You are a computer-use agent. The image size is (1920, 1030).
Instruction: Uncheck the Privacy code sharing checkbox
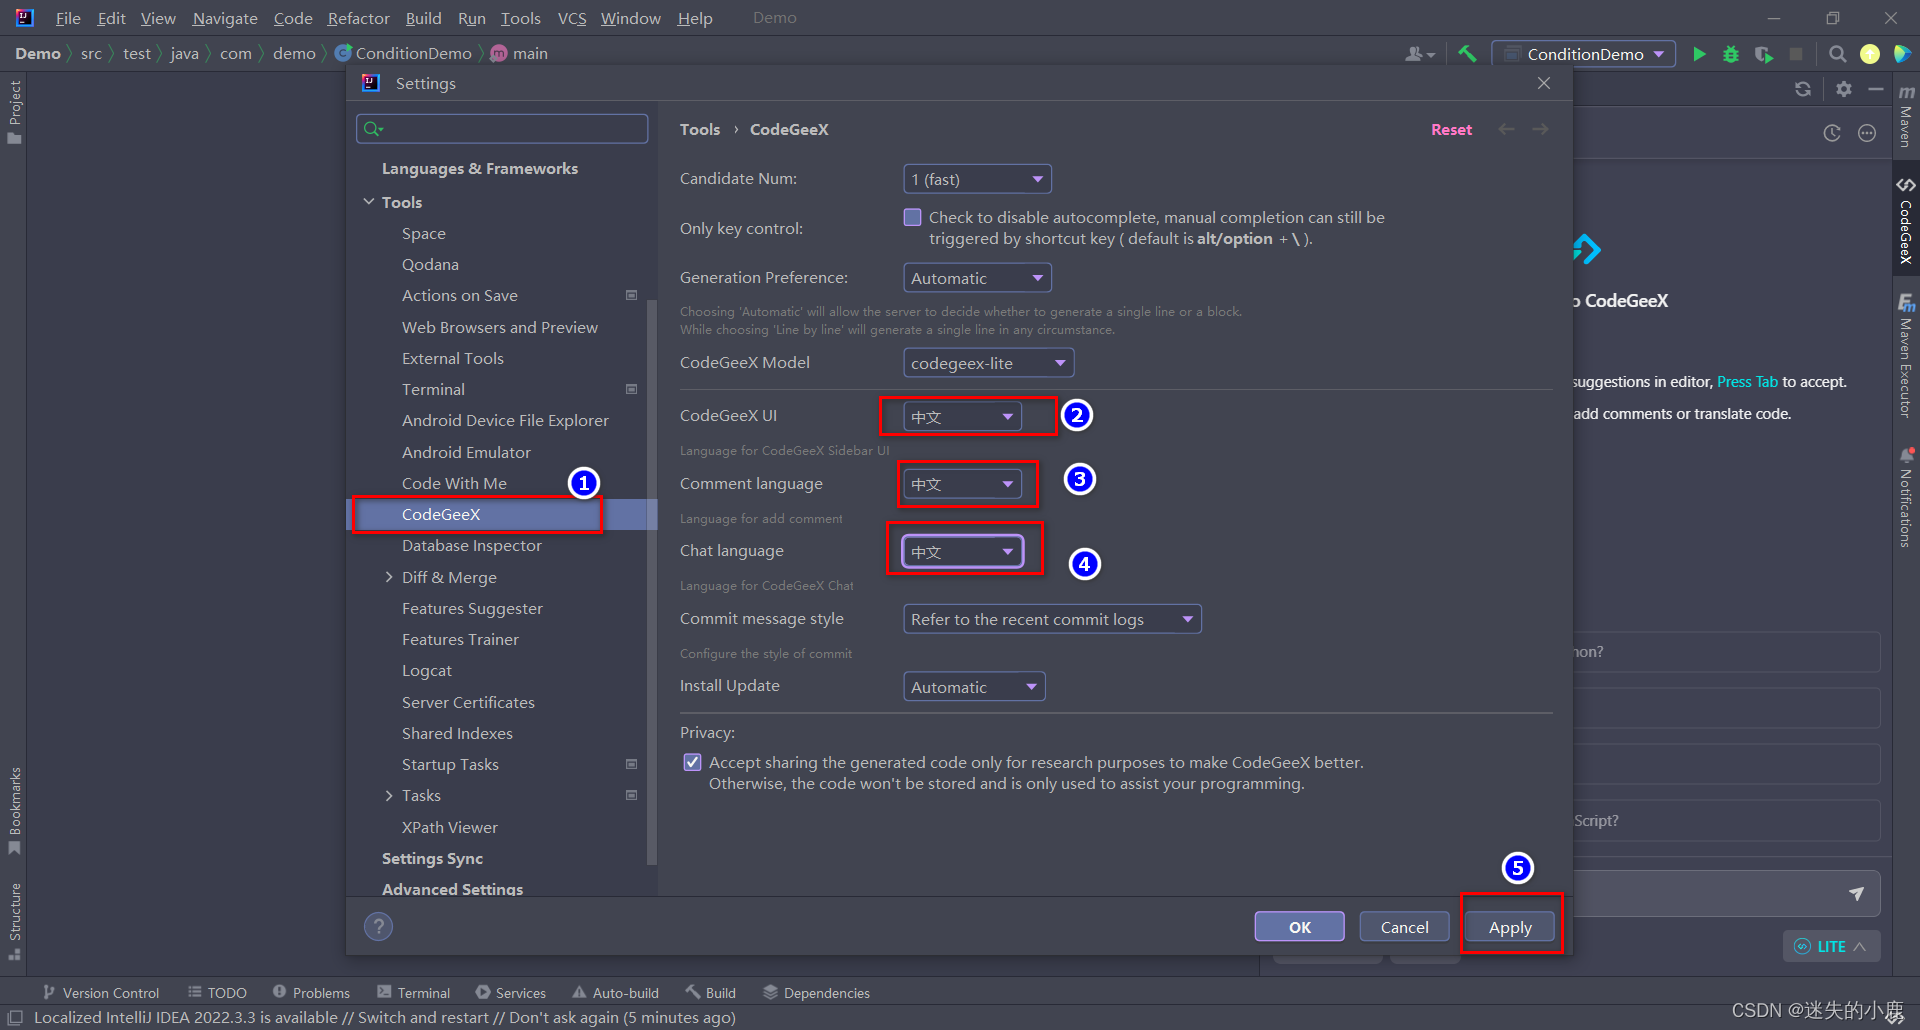(x=692, y=762)
